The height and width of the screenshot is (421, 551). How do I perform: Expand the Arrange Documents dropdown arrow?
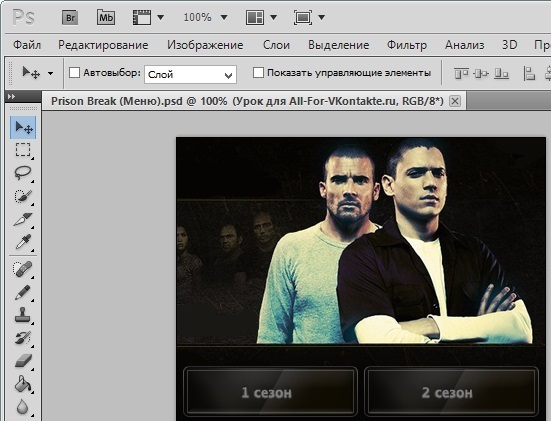tap(273, 17)
